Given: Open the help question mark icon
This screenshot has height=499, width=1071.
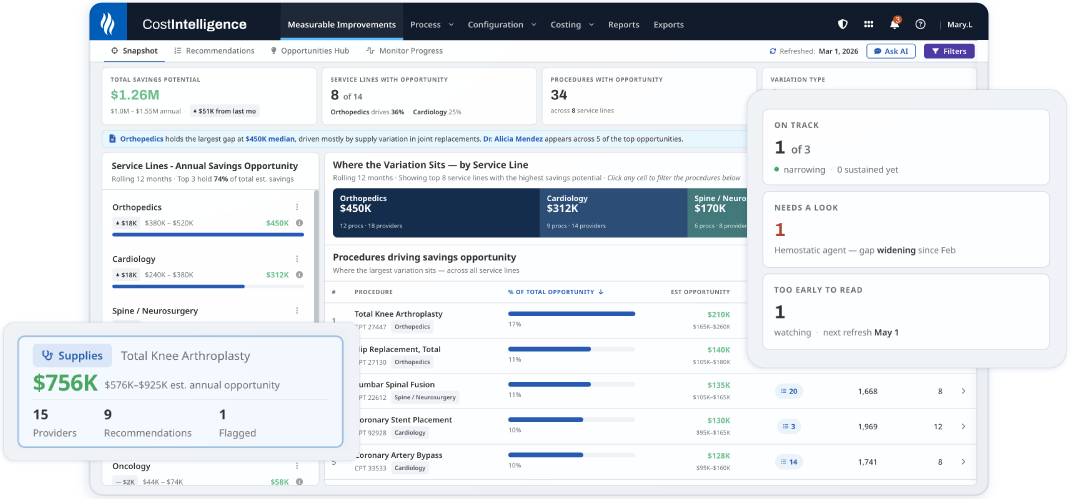Looking at the screenshot, I should pos(920,24).
